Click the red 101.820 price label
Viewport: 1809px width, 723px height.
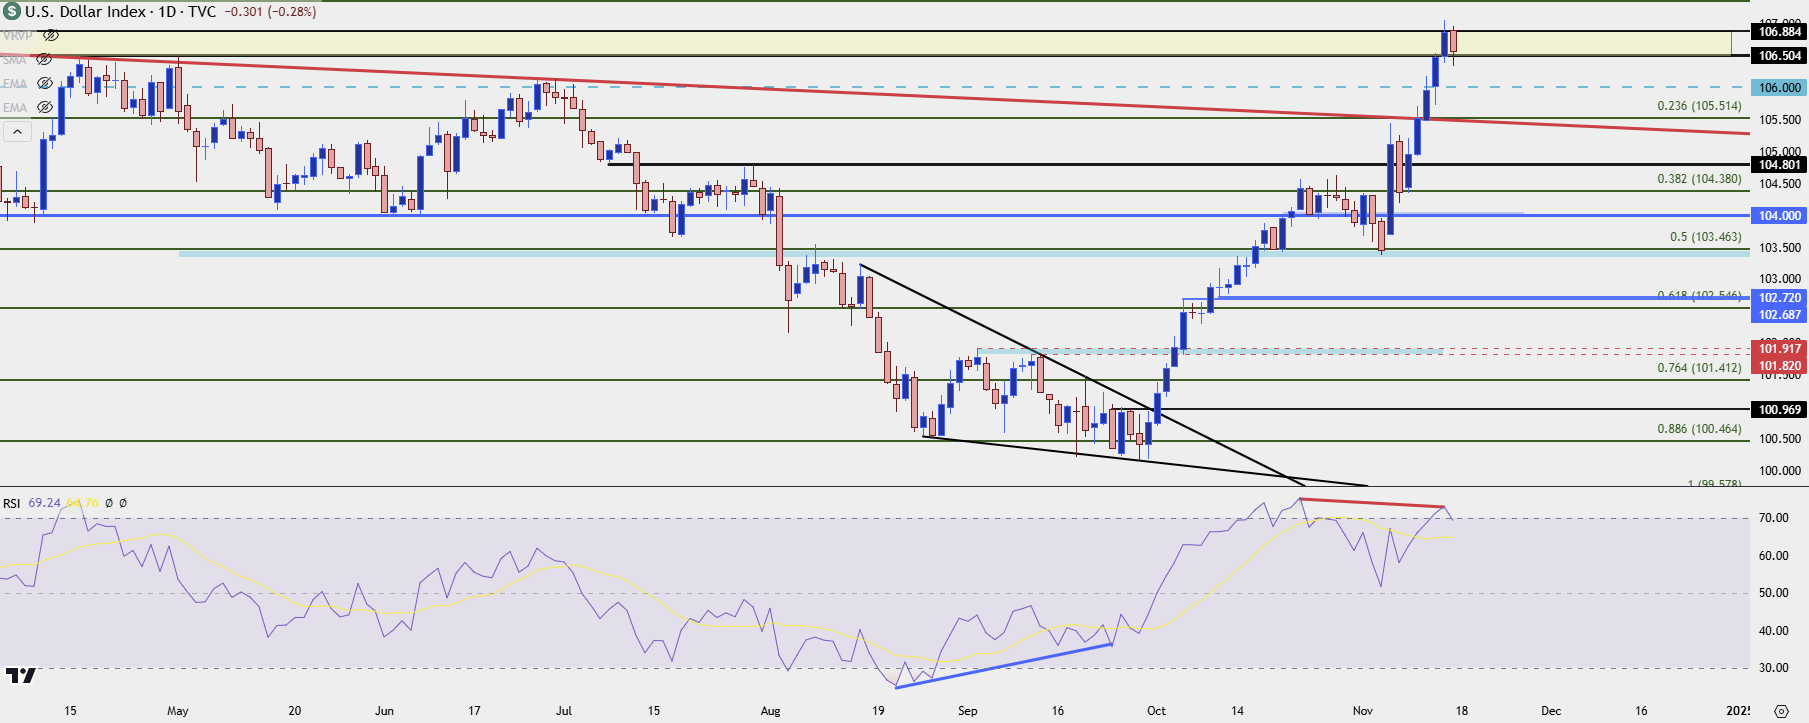(1780, 366)
